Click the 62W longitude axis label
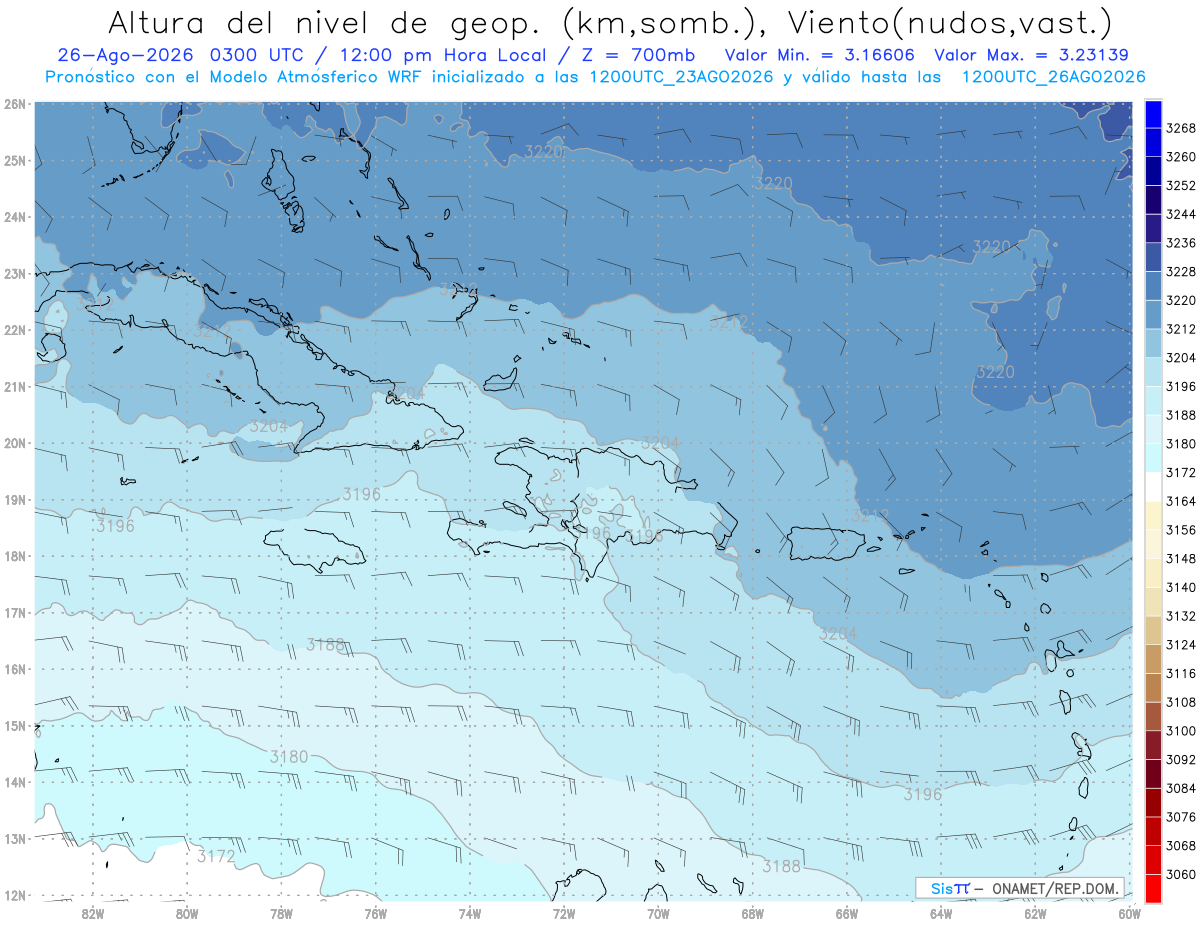 1035,913
